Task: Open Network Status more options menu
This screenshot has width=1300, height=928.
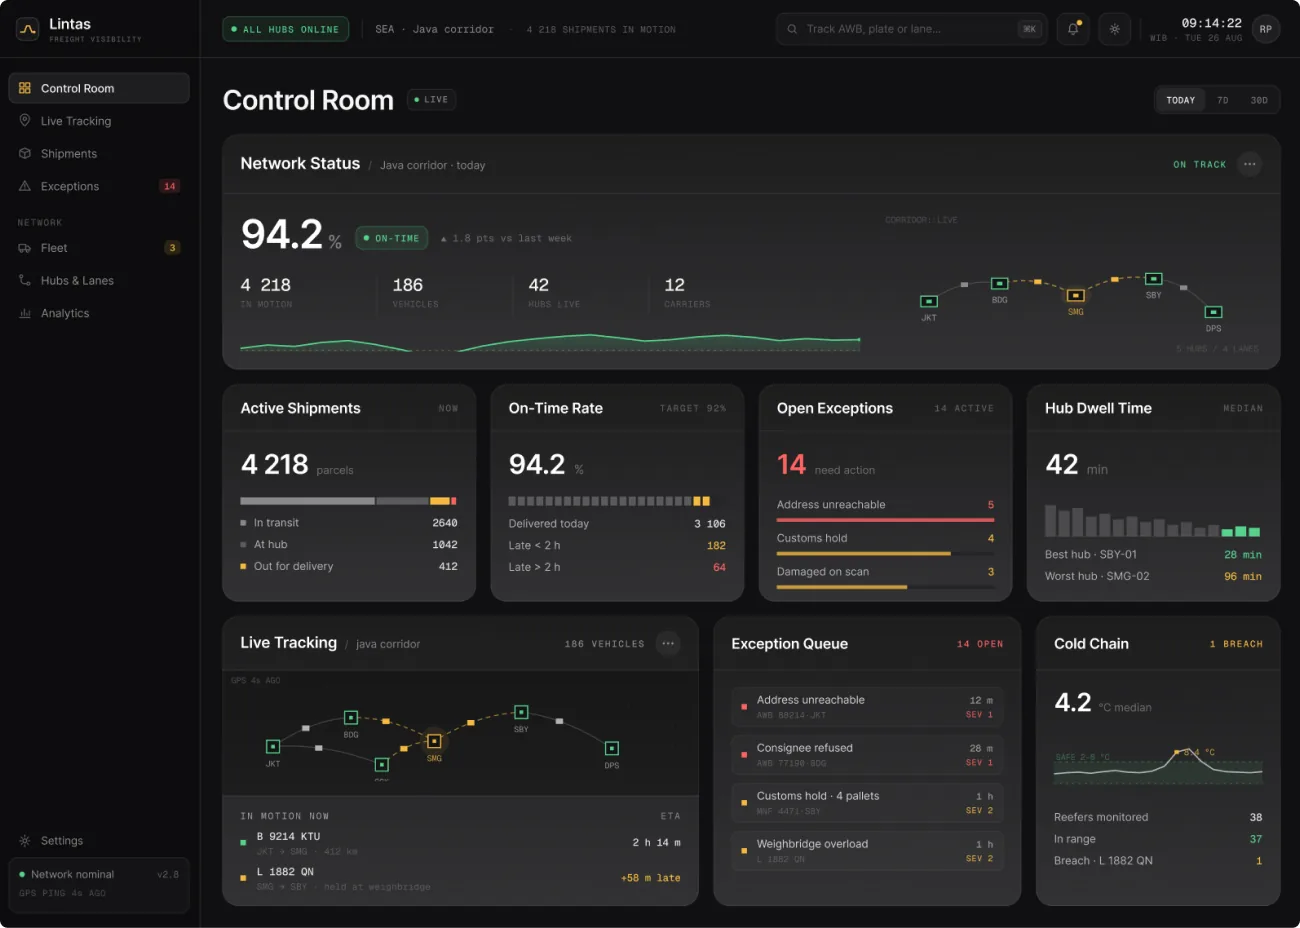Action: click(x=1249, y=164)
